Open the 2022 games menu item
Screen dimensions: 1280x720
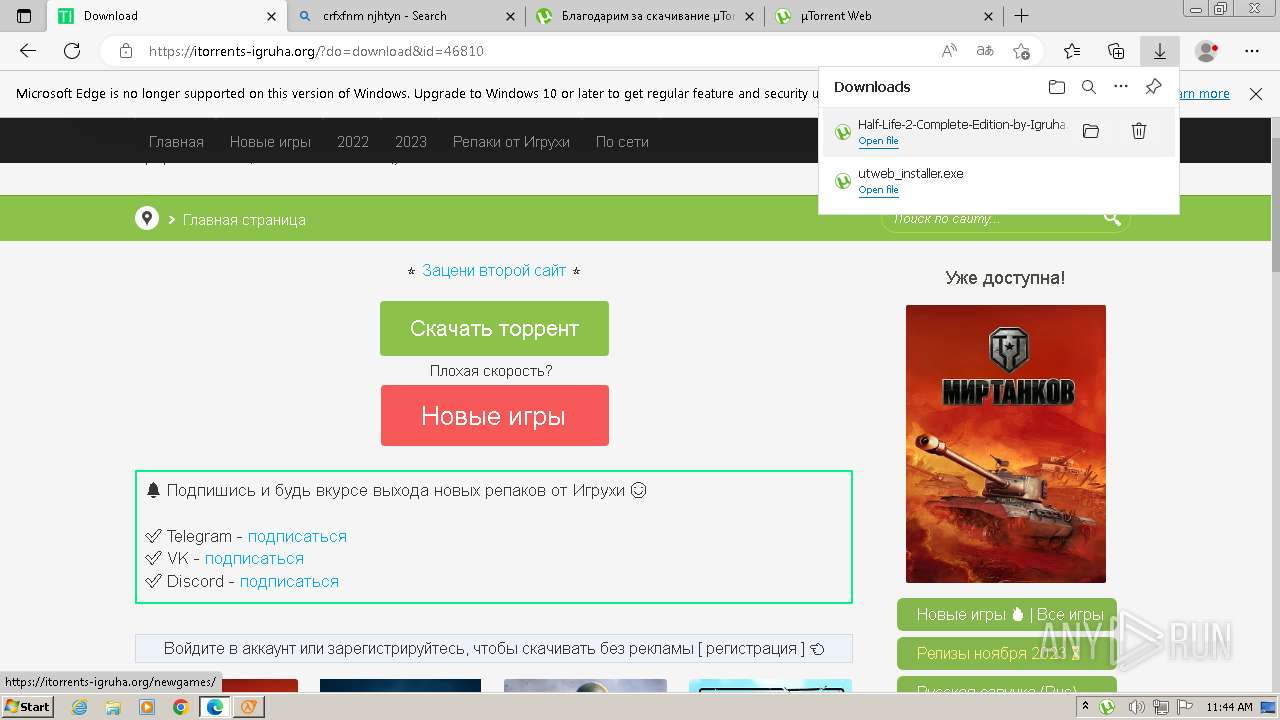353,142
